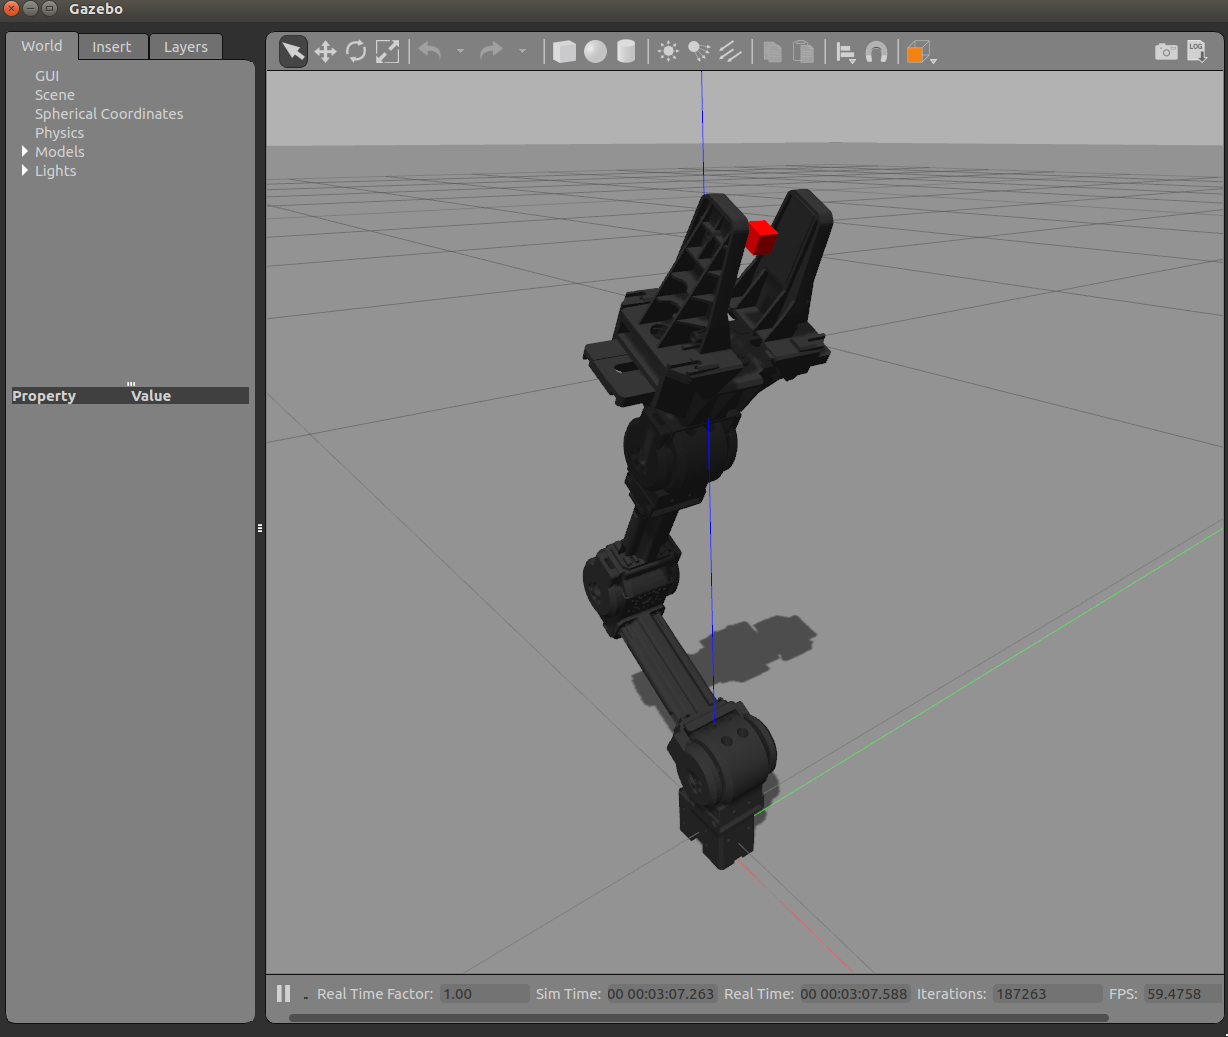
Task: Expand the Lights tree item
Action: (25, 171)
